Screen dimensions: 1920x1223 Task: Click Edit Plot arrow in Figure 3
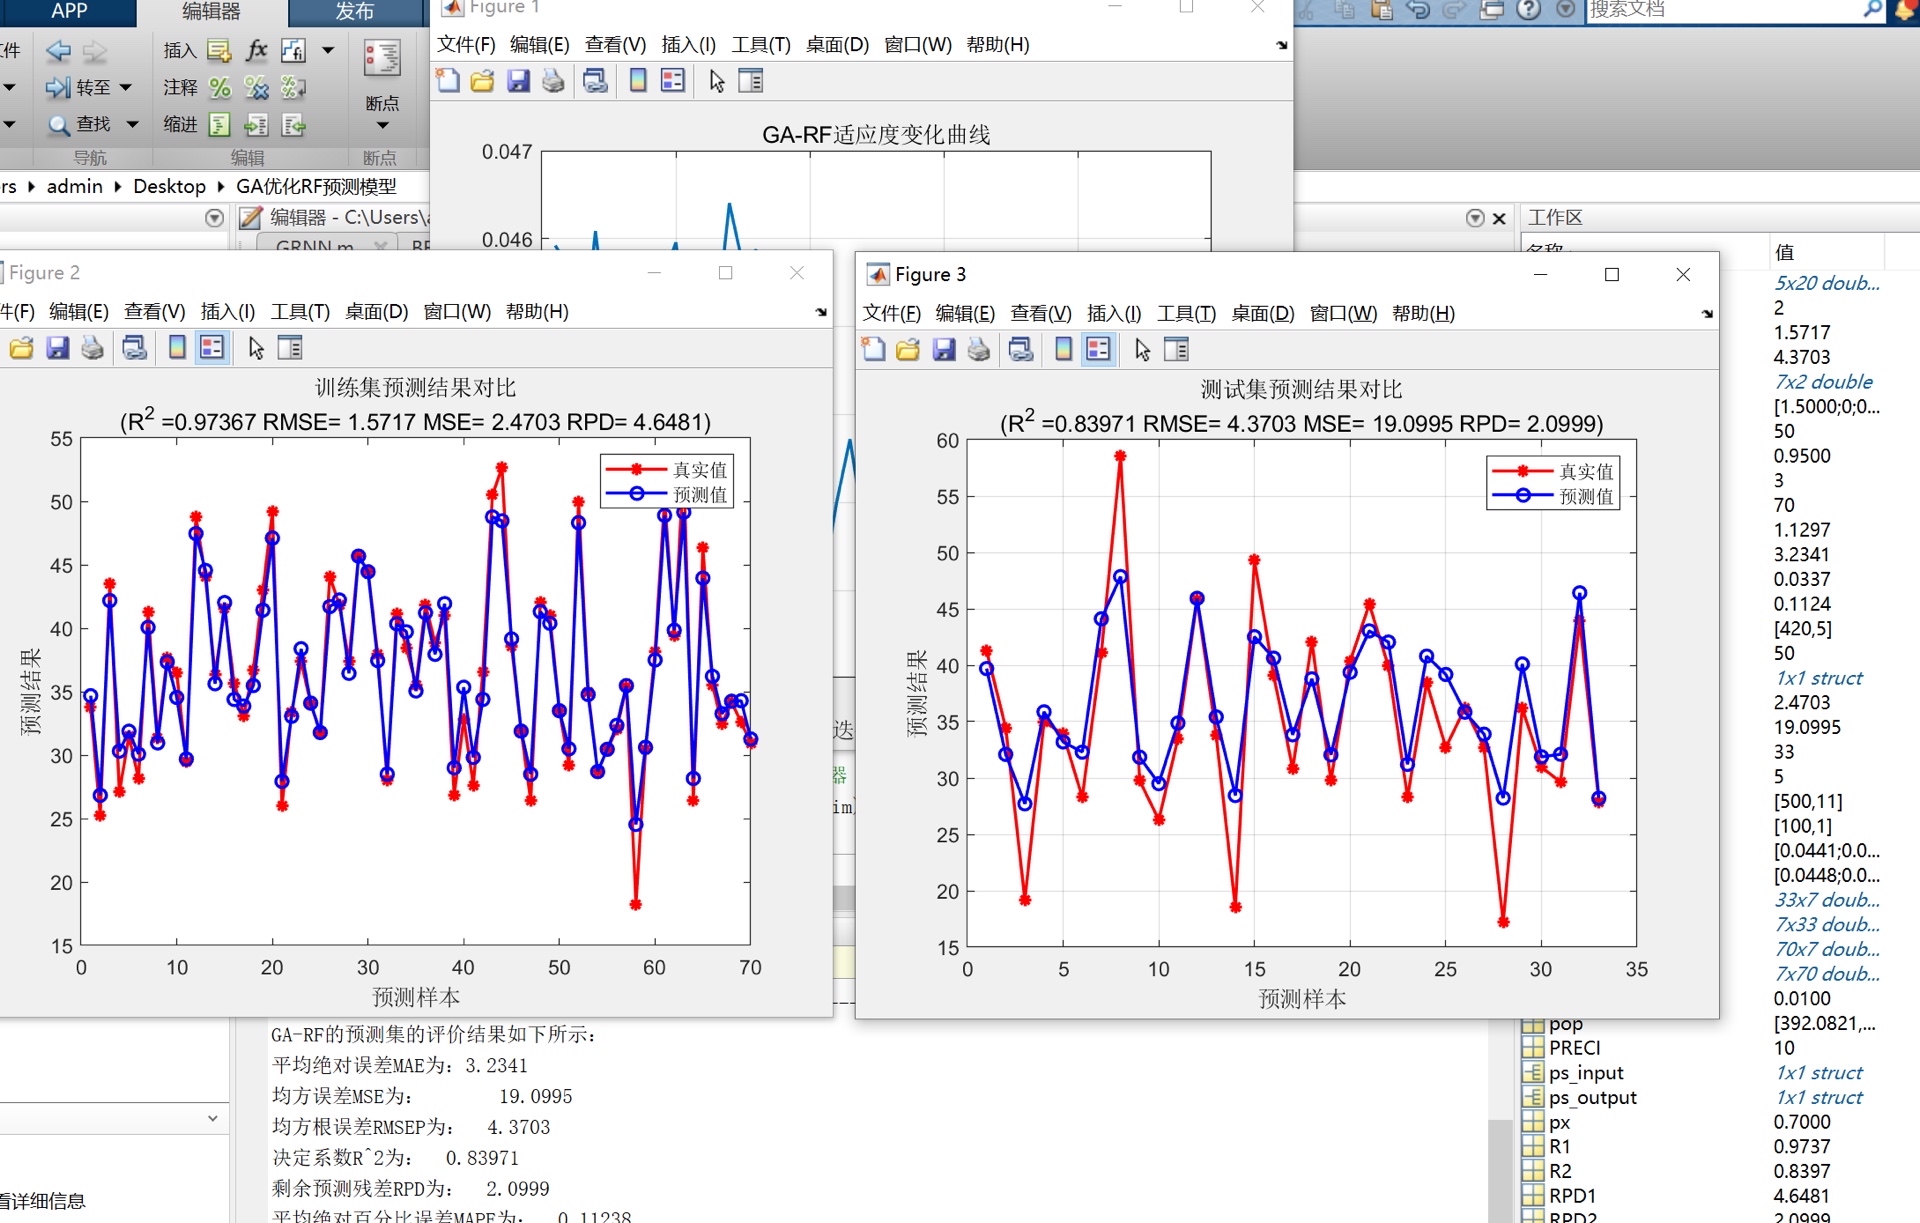tap(1142, 349)
